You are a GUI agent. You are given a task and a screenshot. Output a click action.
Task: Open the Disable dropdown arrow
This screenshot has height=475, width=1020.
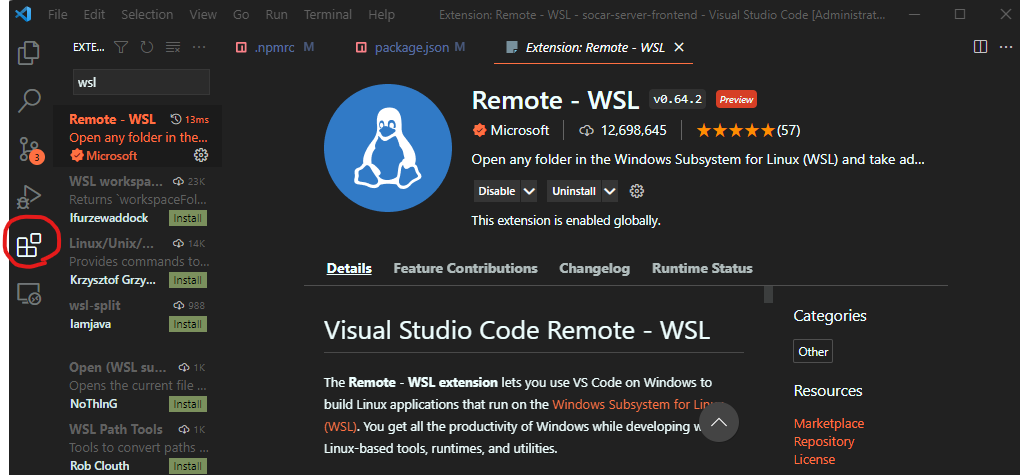529,191
